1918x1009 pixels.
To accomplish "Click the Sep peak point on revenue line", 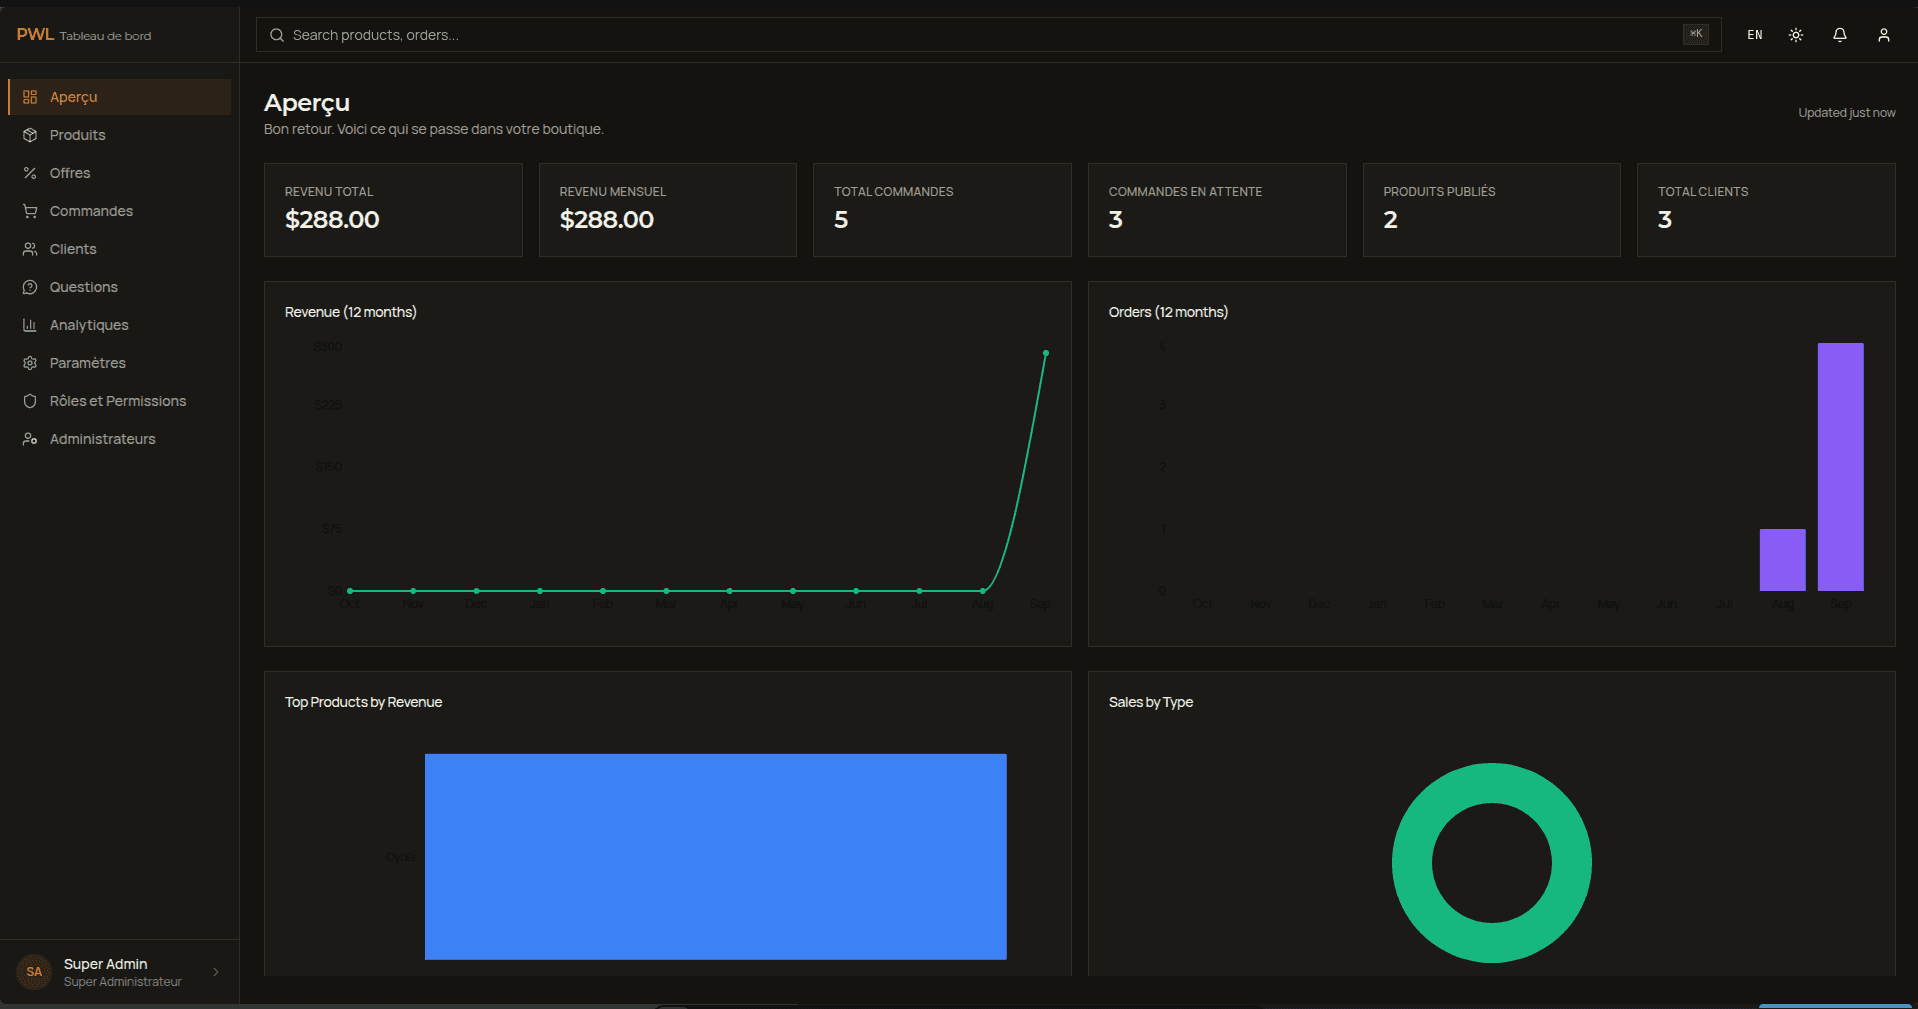I will tap(1046, 353).
